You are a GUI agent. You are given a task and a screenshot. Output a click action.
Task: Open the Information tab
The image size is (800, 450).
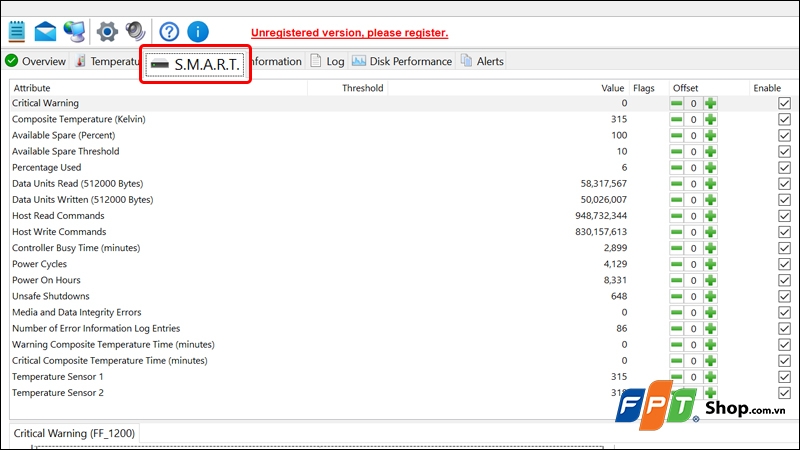pyautogui.click(x=276, y=61)
